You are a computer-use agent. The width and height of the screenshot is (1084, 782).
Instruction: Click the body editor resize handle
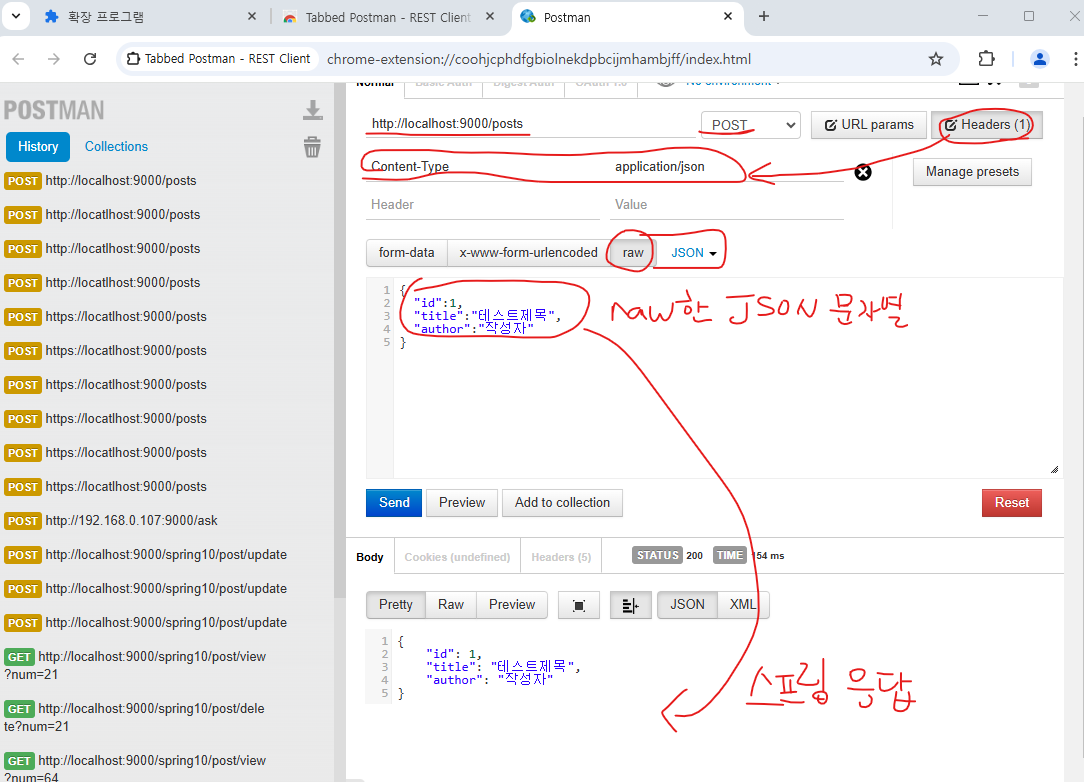[x=1054, y=469]
